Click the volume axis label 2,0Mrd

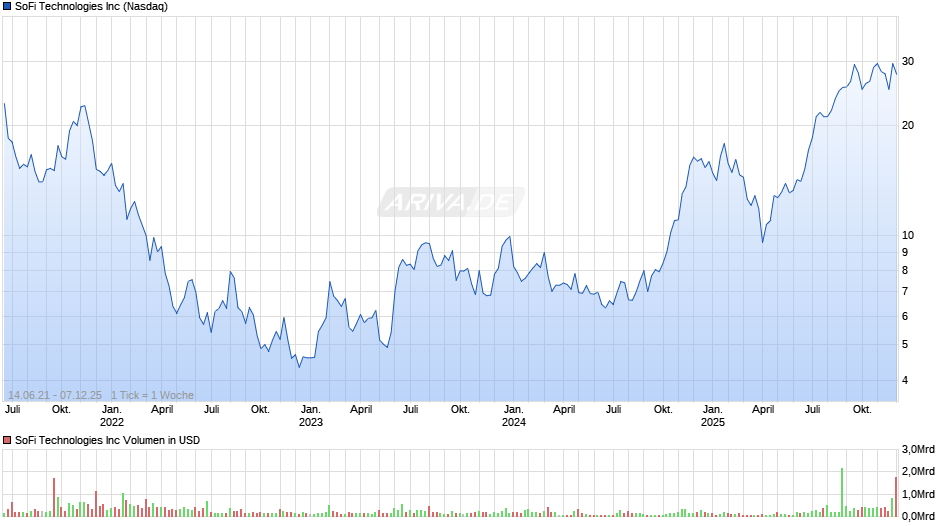tap(918, 471)
